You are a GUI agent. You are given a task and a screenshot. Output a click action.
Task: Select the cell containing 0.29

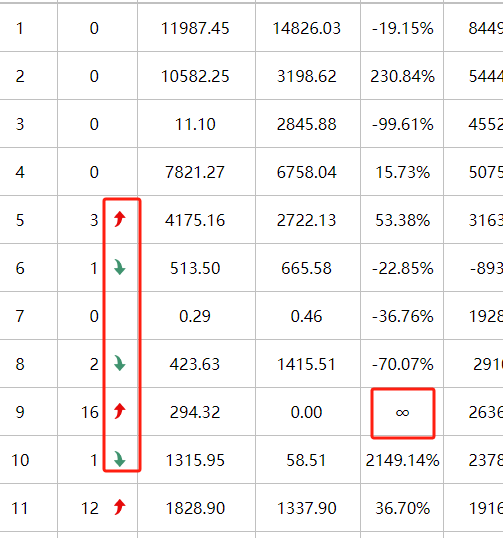[196, 316]
